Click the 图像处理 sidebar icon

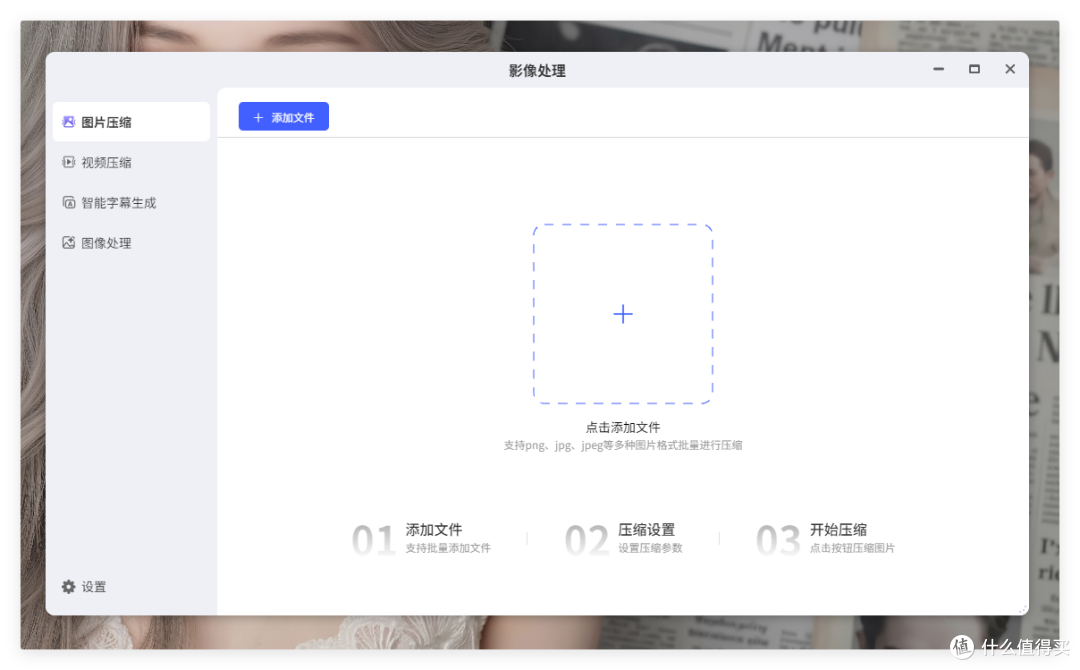coord(68,242)
